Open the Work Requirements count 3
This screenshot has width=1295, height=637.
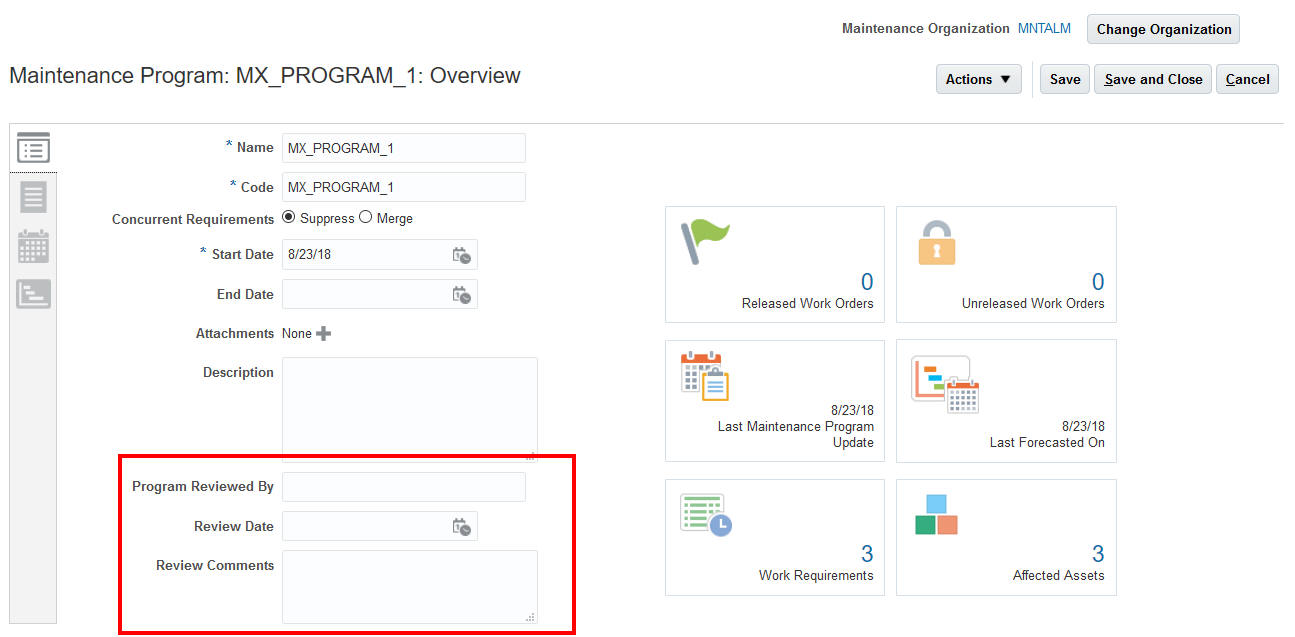(x=867, y=554)
